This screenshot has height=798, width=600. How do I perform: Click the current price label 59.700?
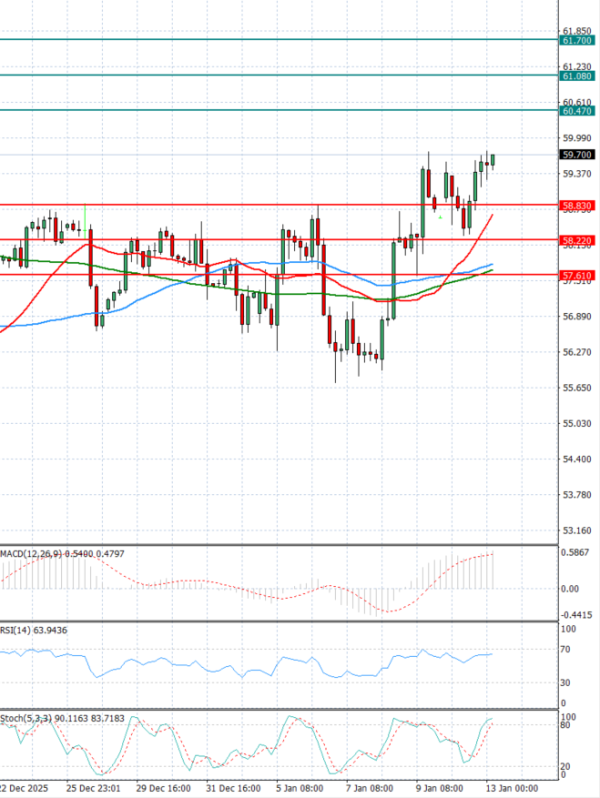pyautogui.click(x=577, y=155)
